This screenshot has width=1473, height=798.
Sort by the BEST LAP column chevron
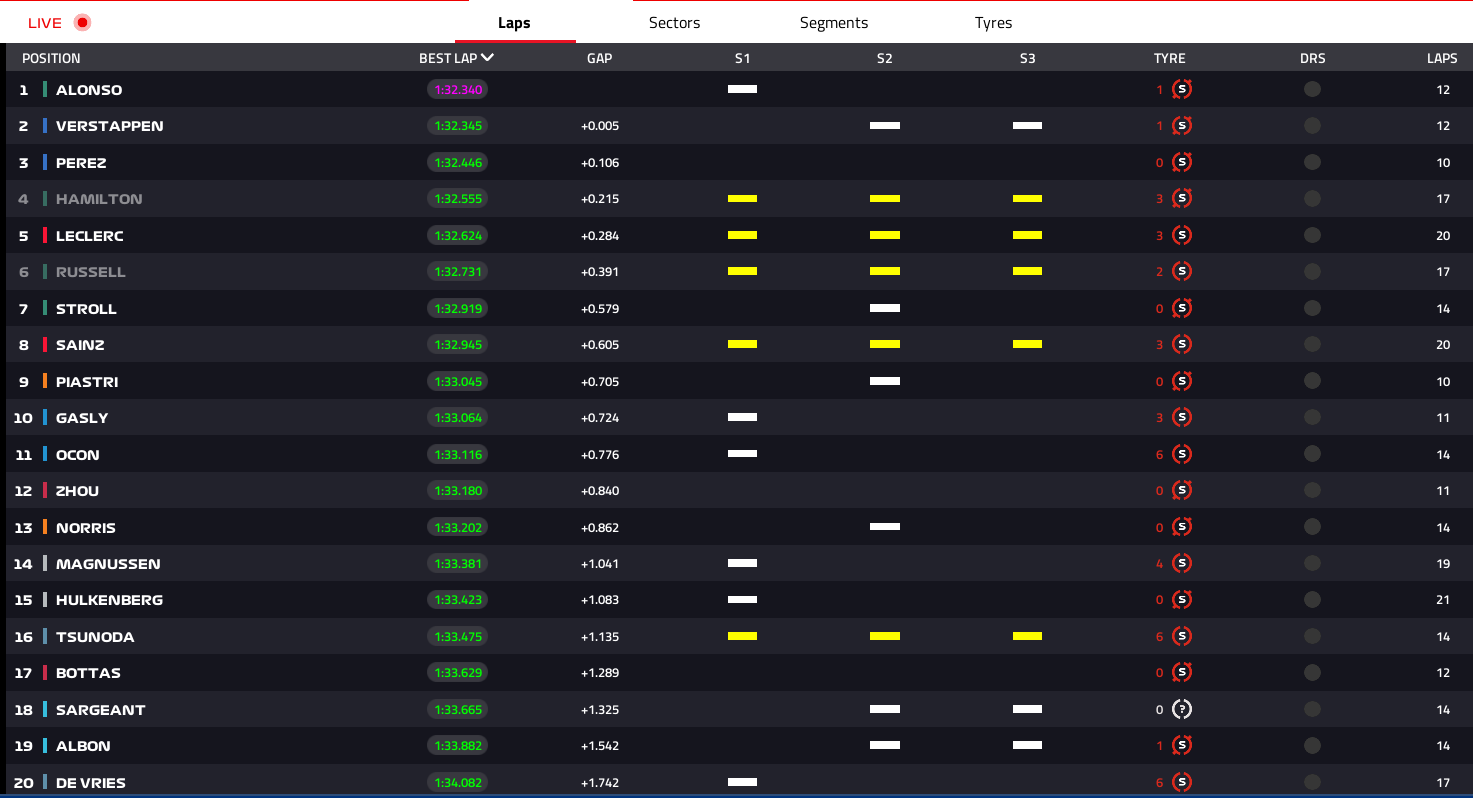click(x=487, y=58)
